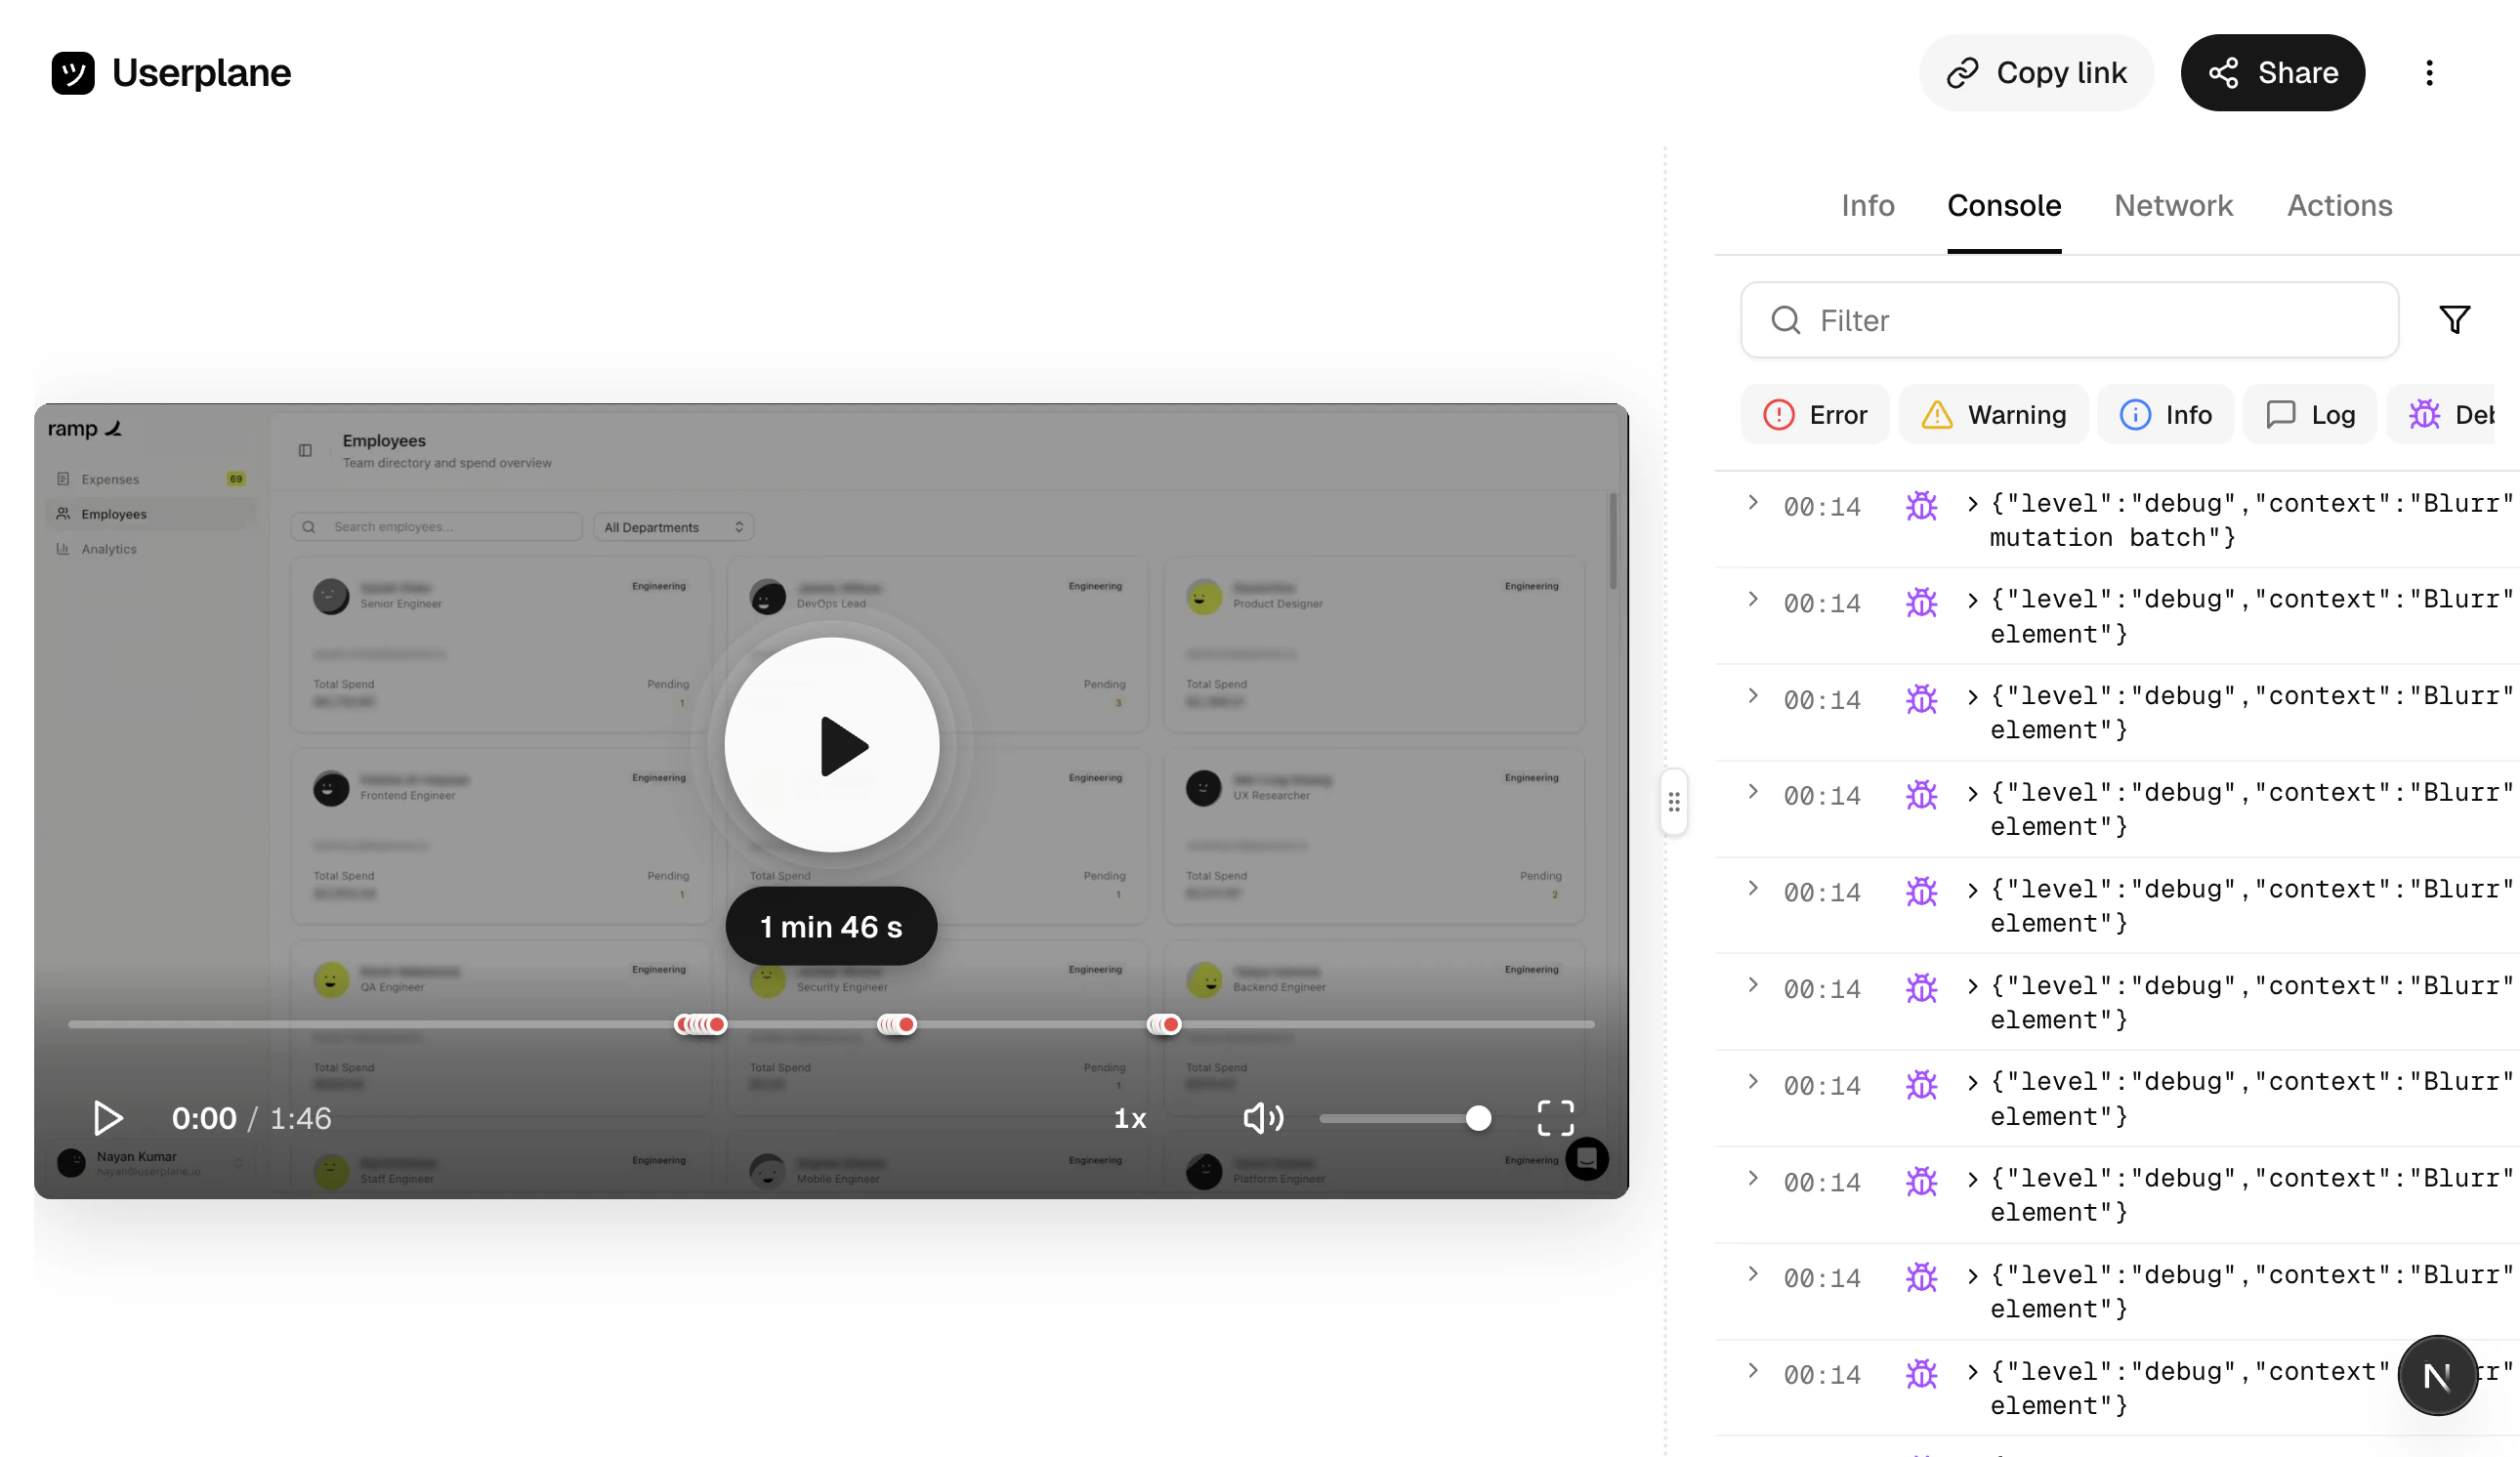This screenshot has height=1457, width=2520.
Task: Enter fullscreen mode in the video player
Action: point(1555,1118)
